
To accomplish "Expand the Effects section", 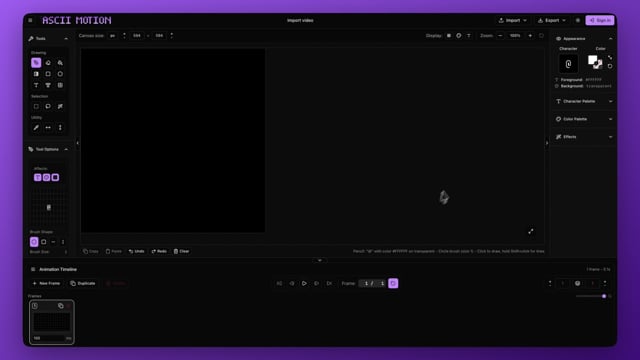I will [611, 137].
